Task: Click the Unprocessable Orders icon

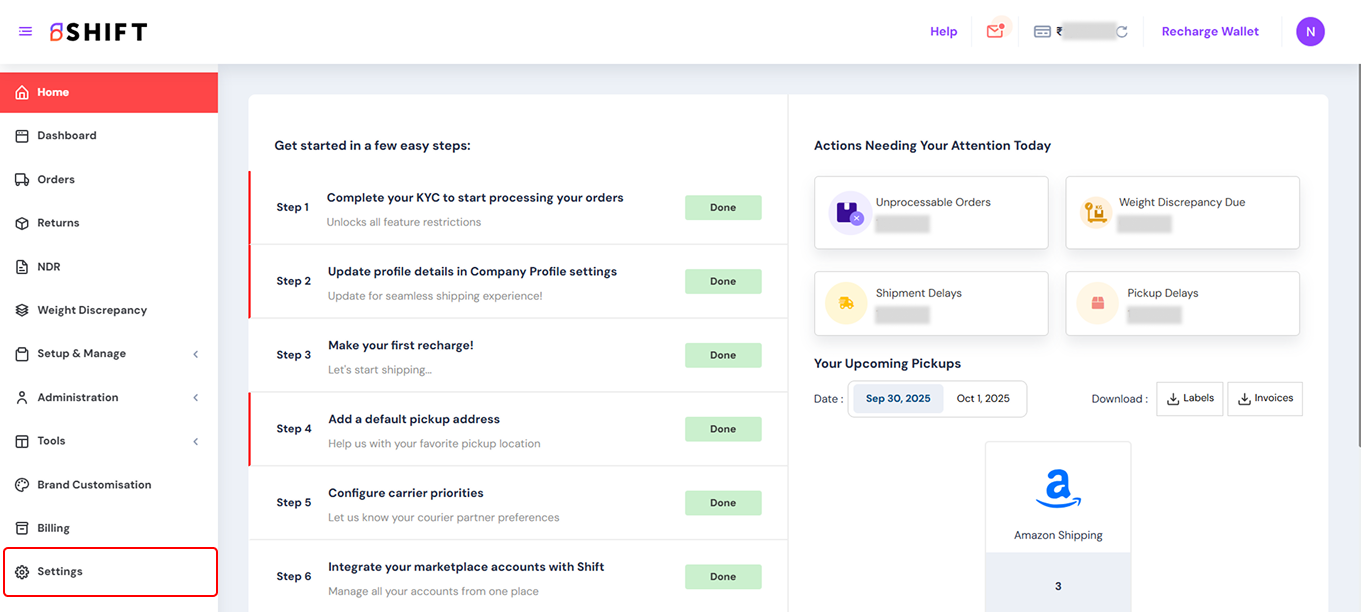Action: [850, 212]
